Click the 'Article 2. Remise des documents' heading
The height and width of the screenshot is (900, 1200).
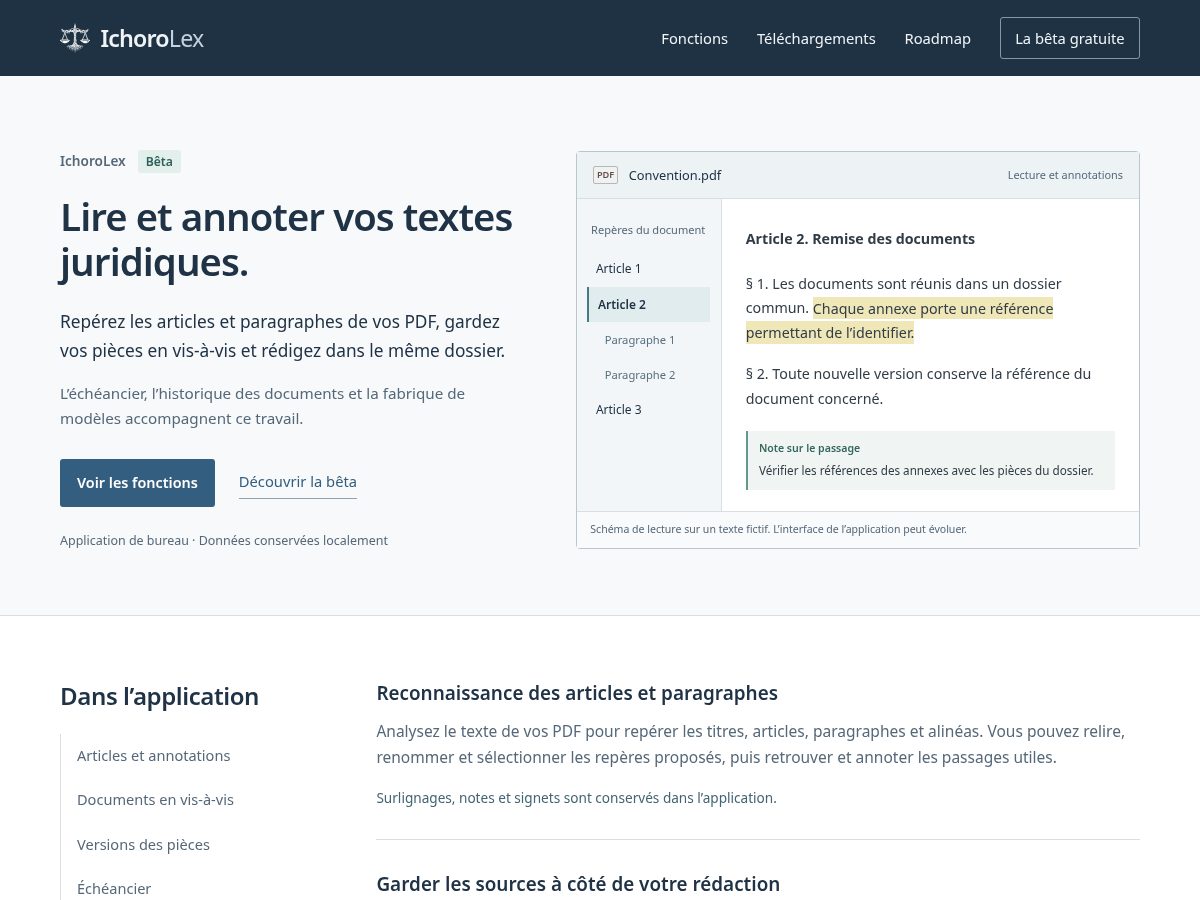point(860,239)
